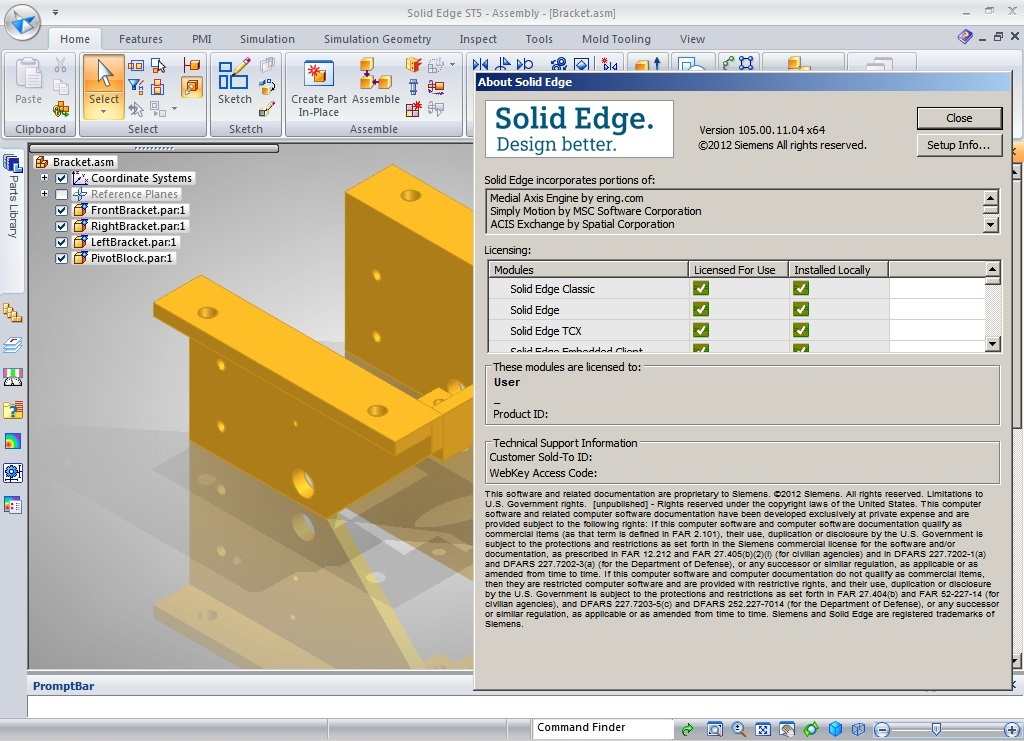1024x741 pixels.
Task: Click the simulation color map side icon
Action: click(x=12, y=441)
